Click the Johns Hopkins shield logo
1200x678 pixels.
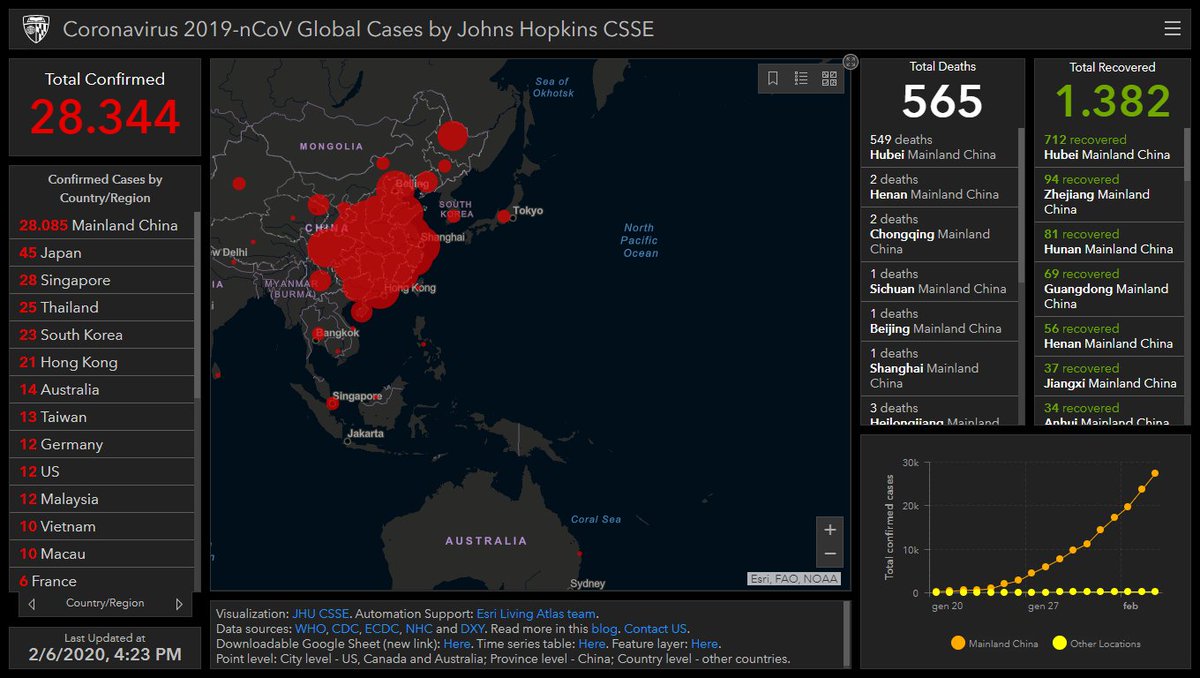[x=35, y=29]
